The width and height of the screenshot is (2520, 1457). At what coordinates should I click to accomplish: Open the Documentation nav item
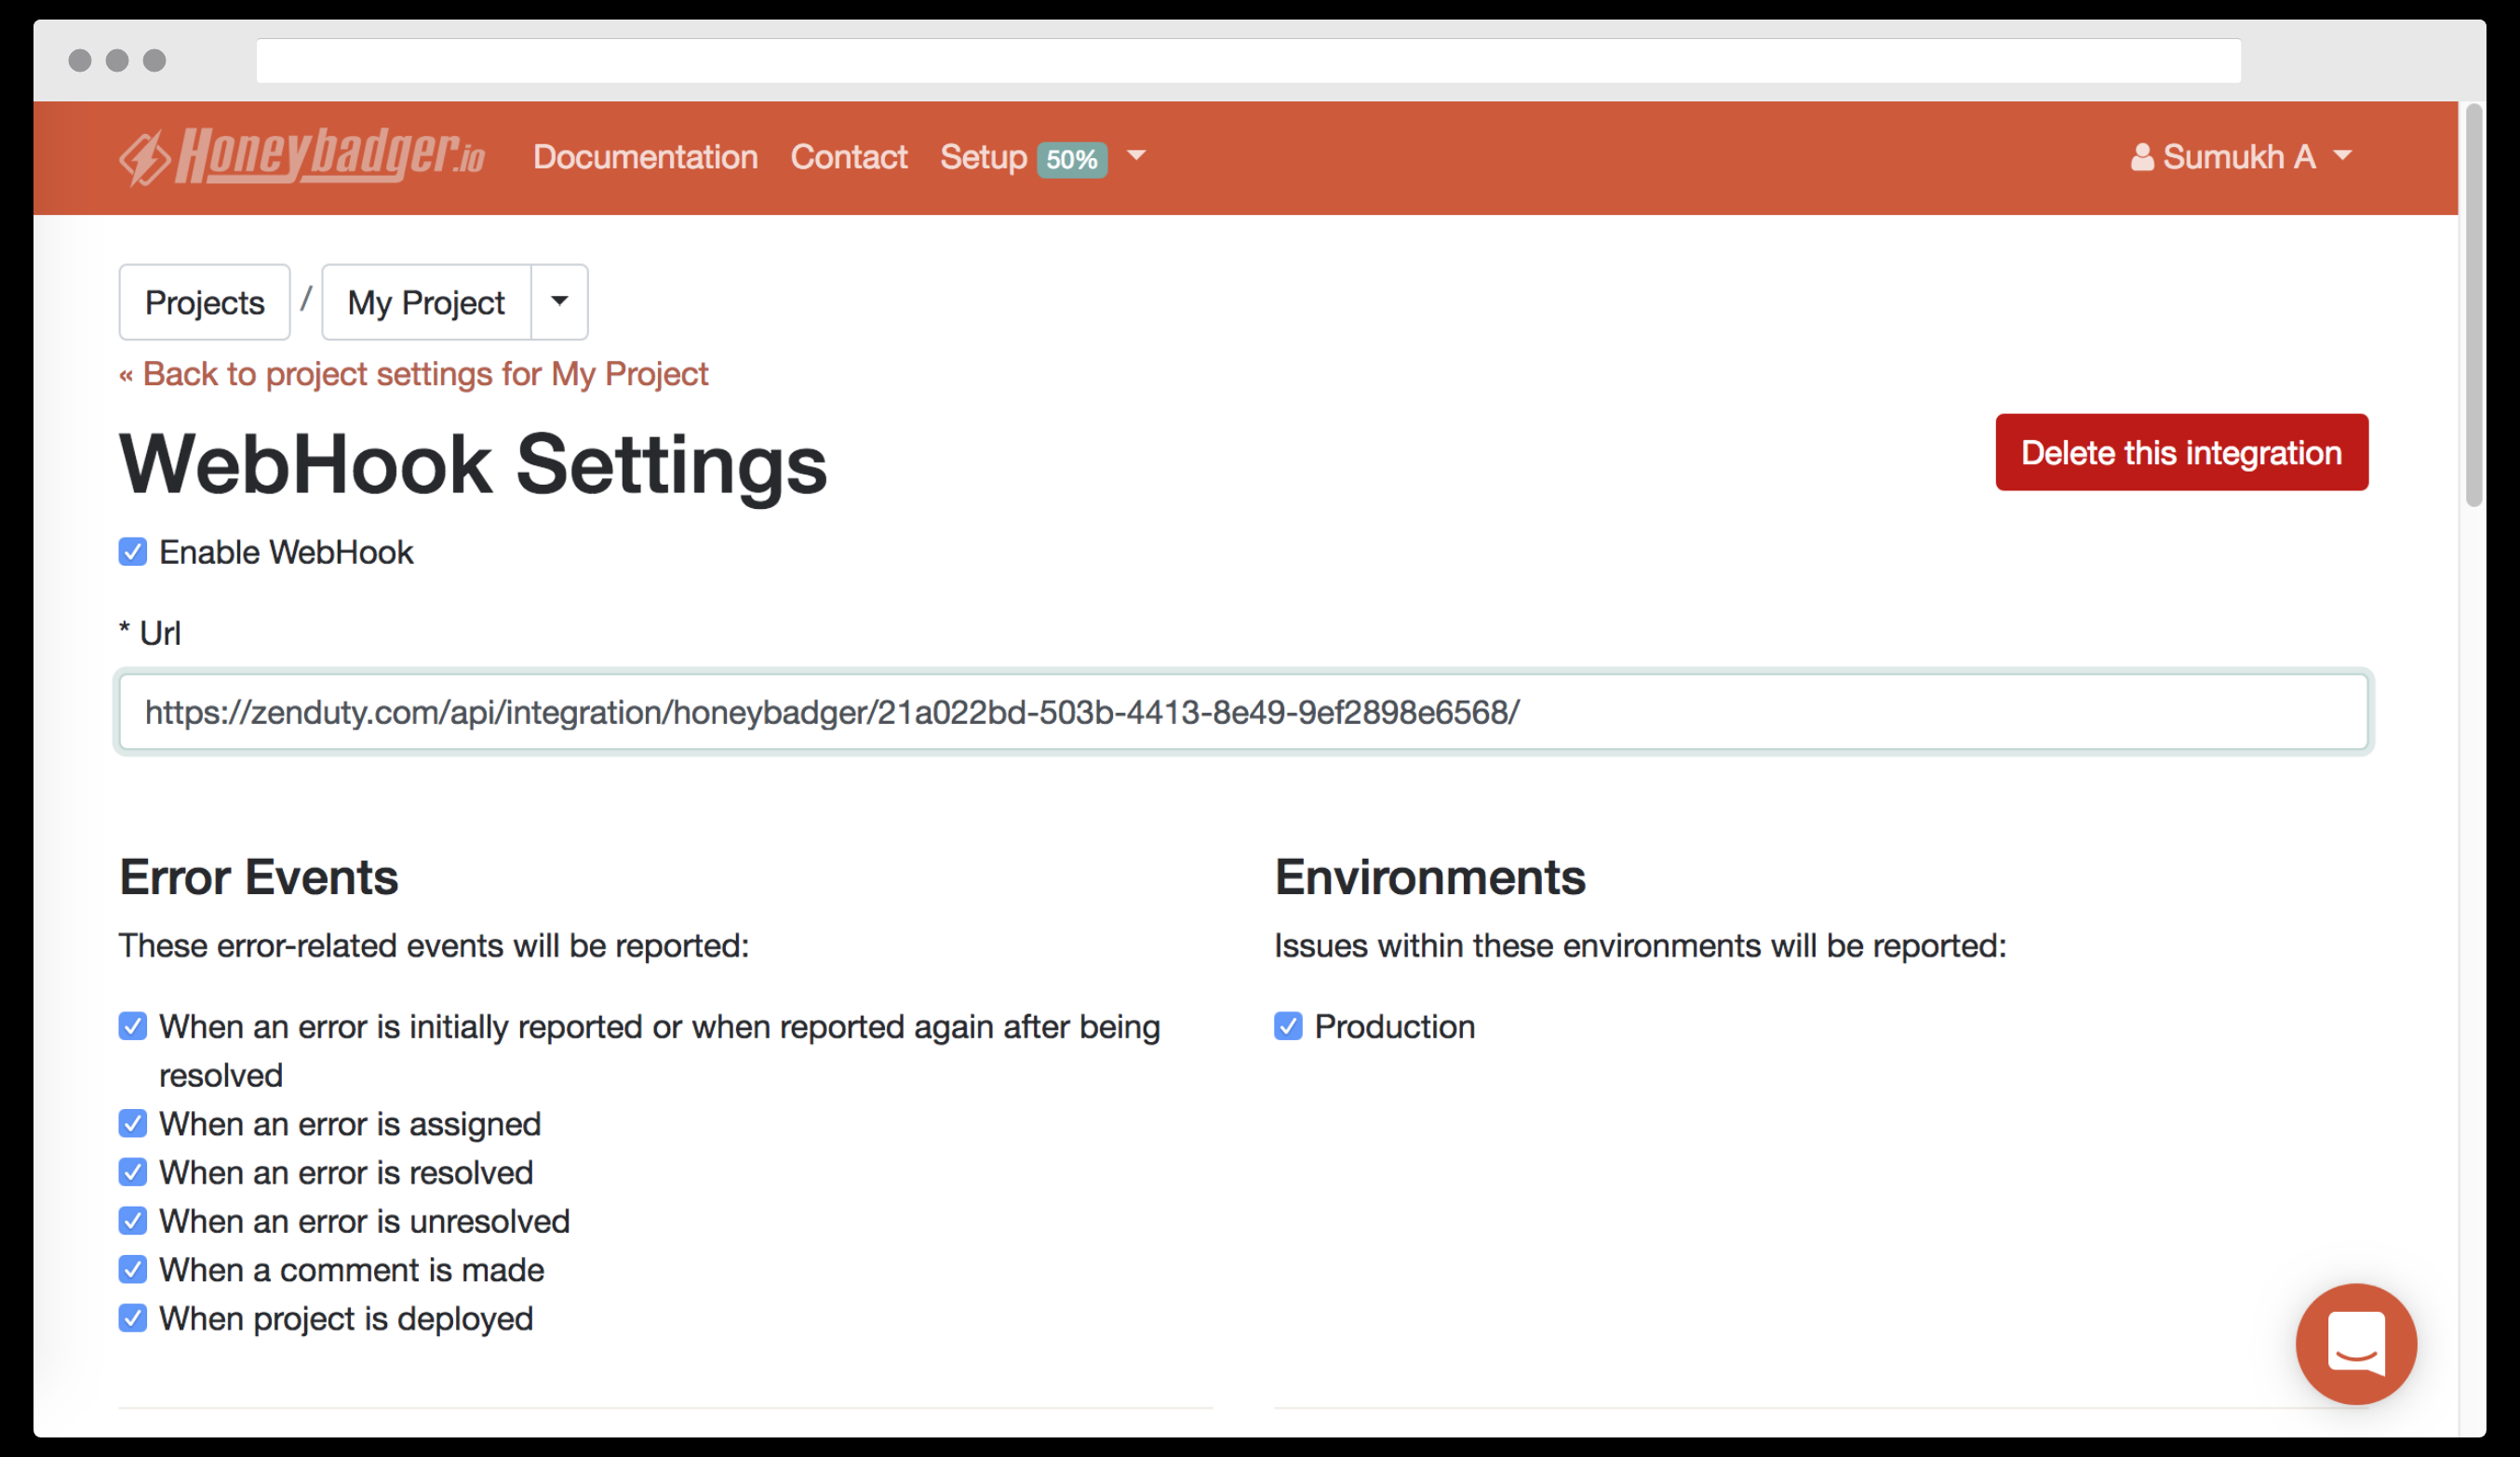pos(644,157)
